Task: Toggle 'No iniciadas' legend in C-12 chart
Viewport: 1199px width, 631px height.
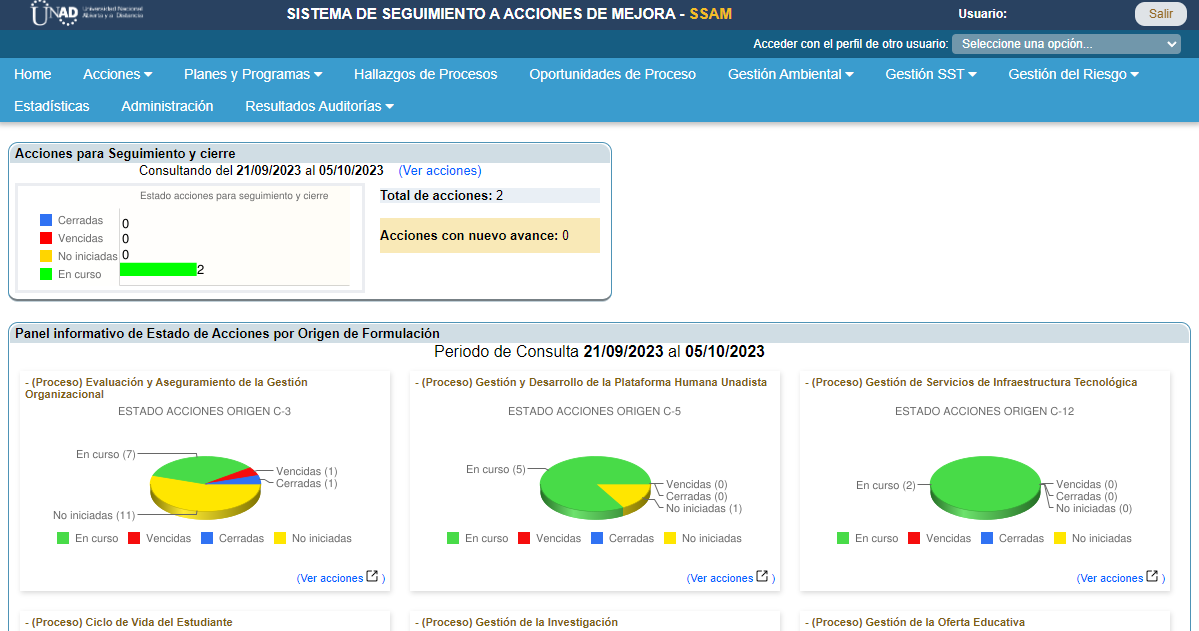Action: pos(1093,538)
